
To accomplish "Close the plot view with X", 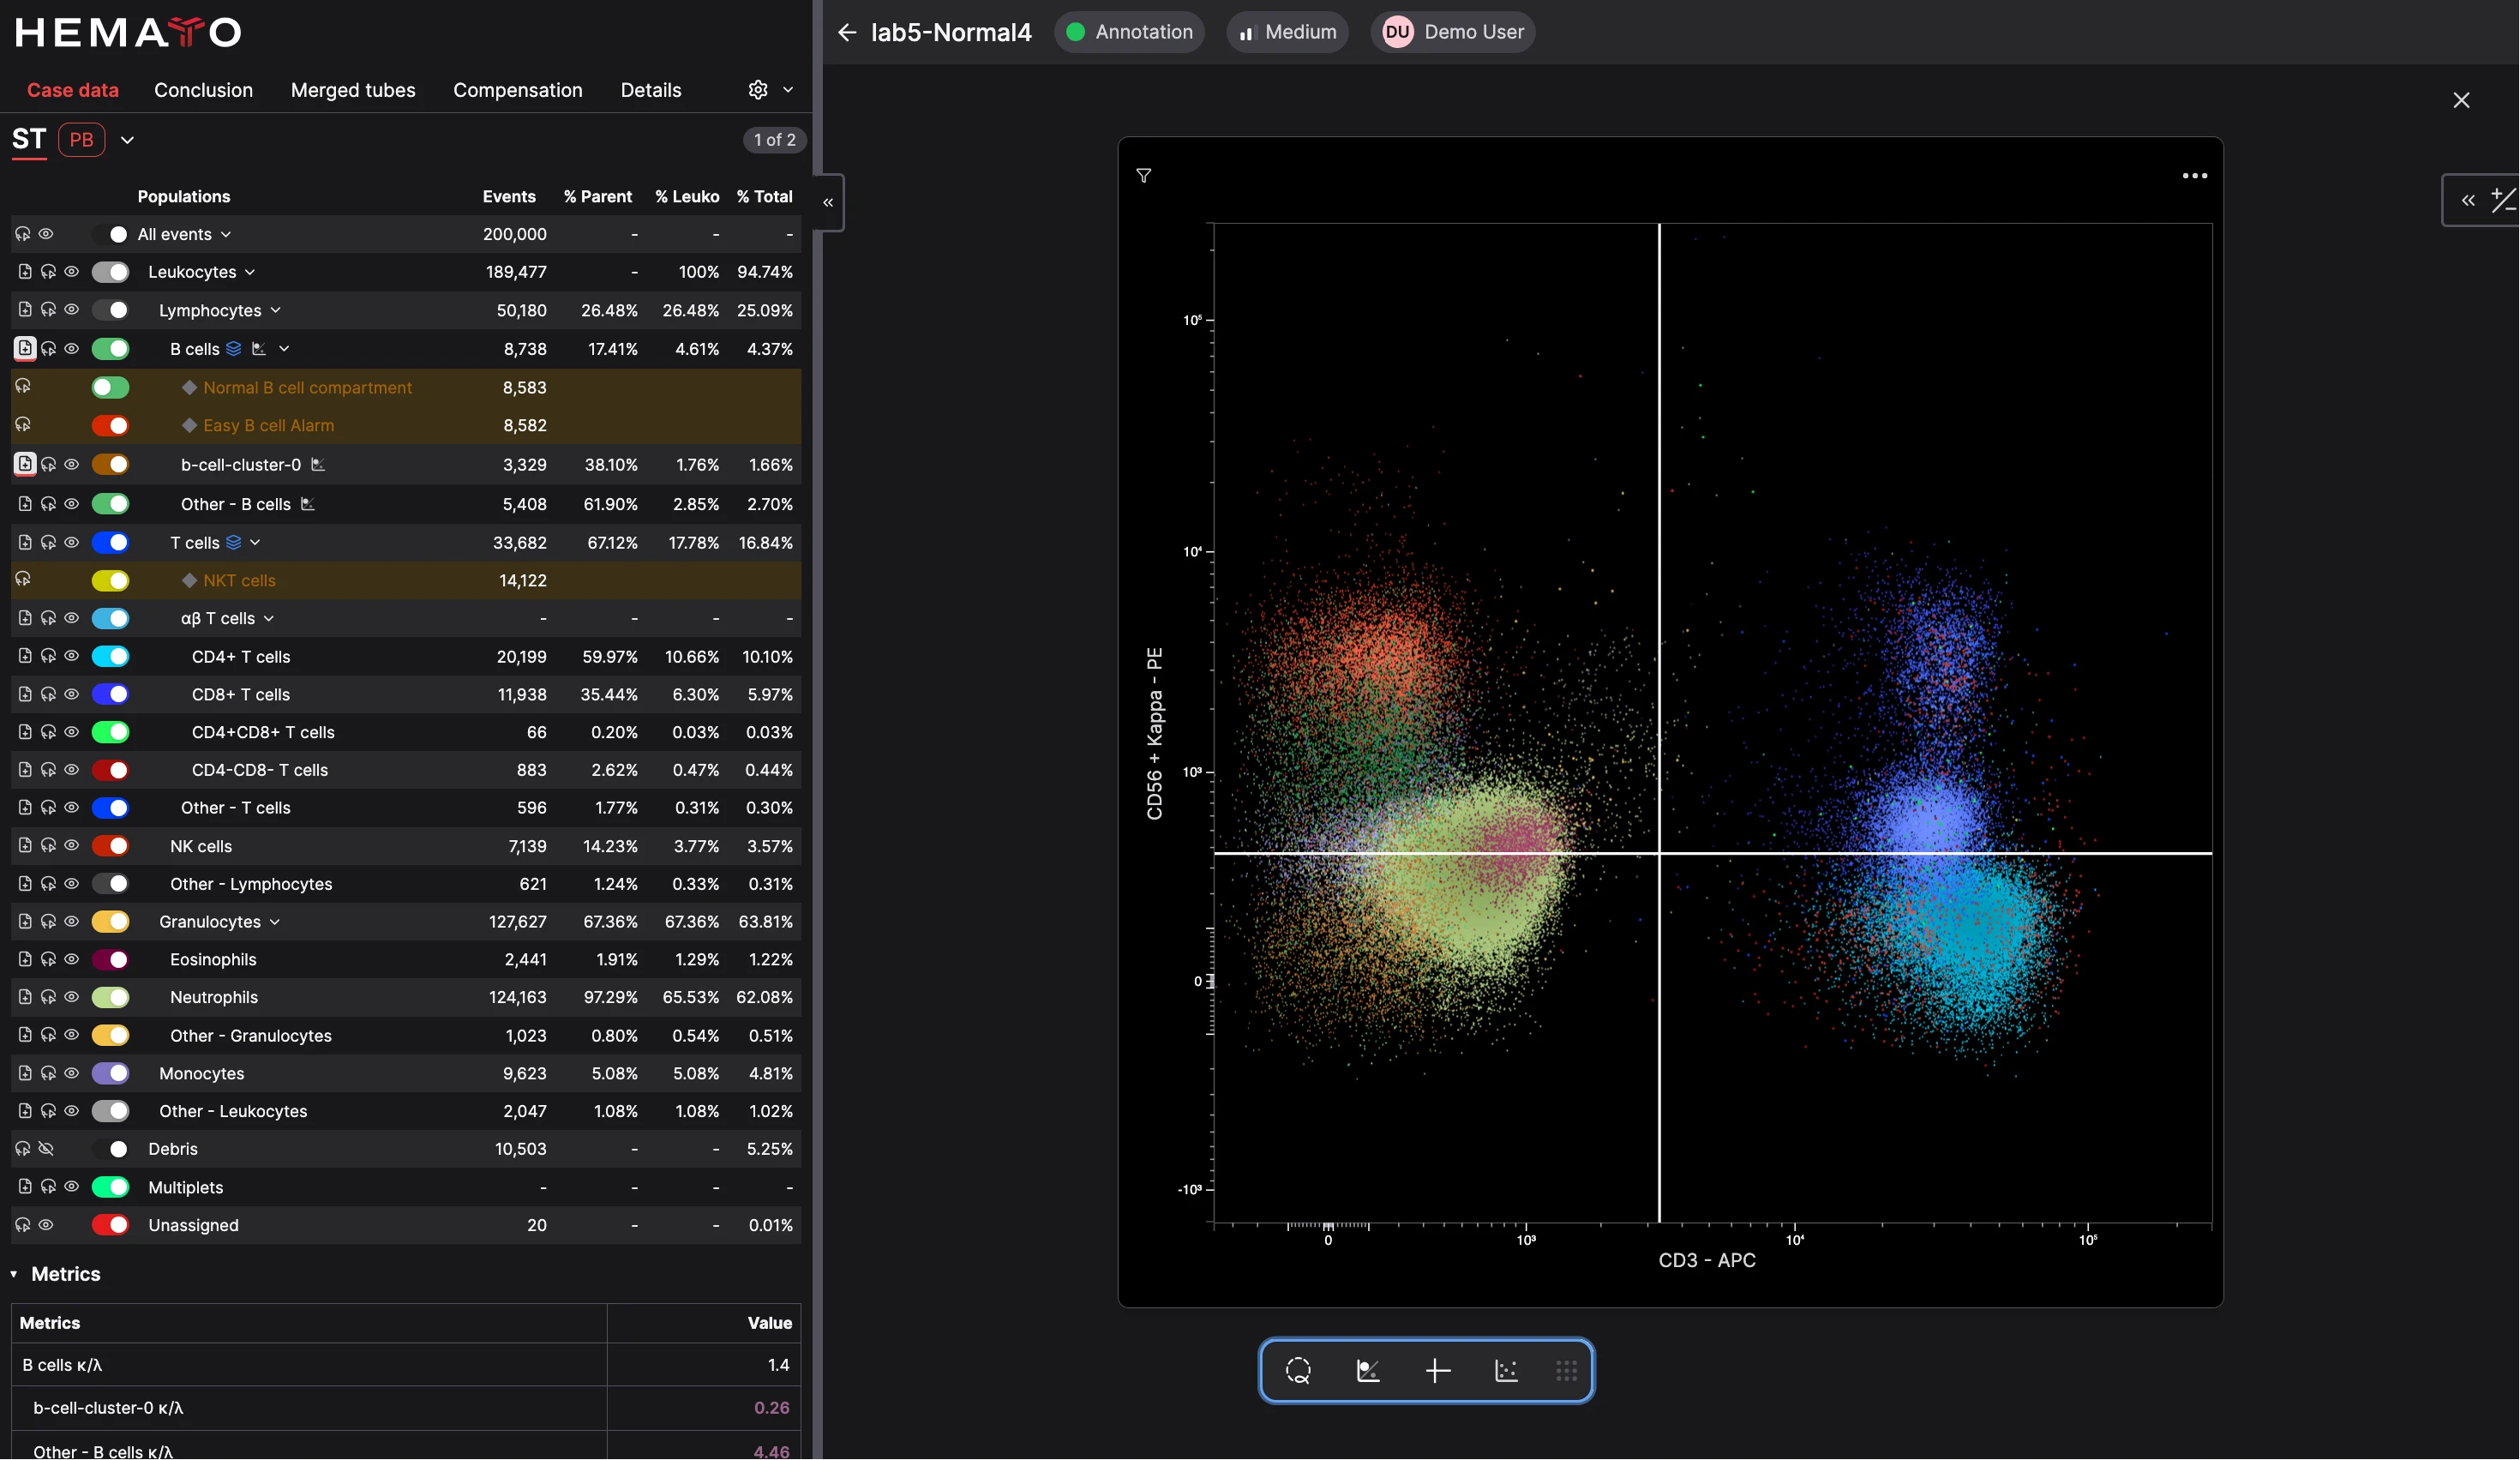I will (x=2461, y=100).
